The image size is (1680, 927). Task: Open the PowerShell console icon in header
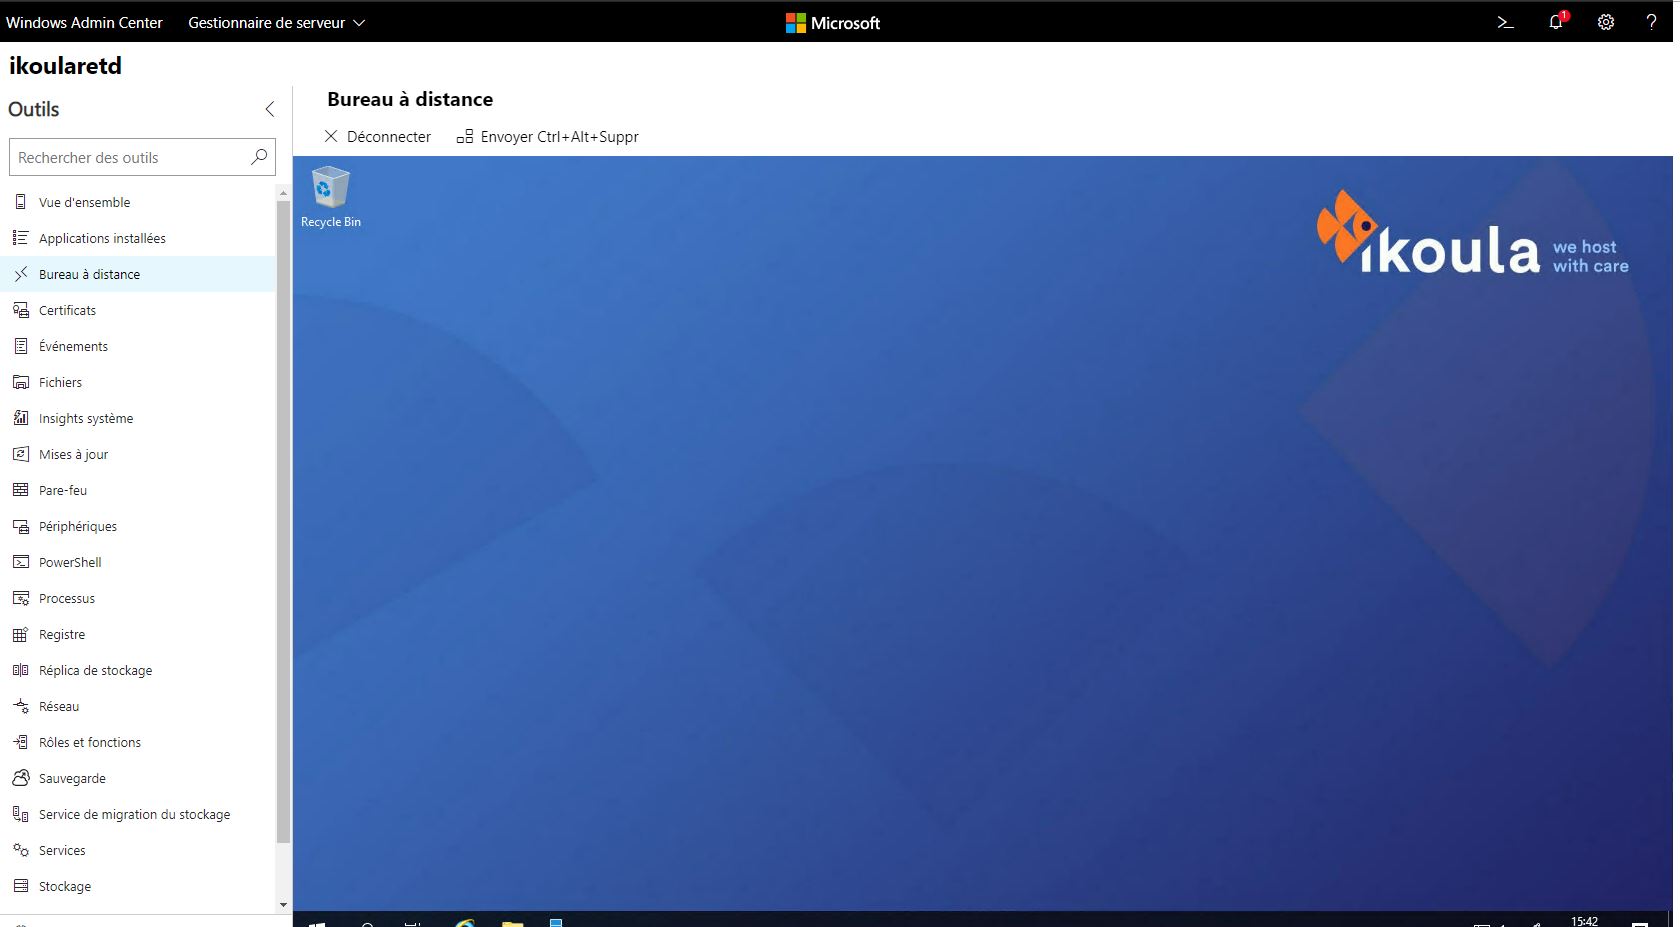(x=1505, y=22)
